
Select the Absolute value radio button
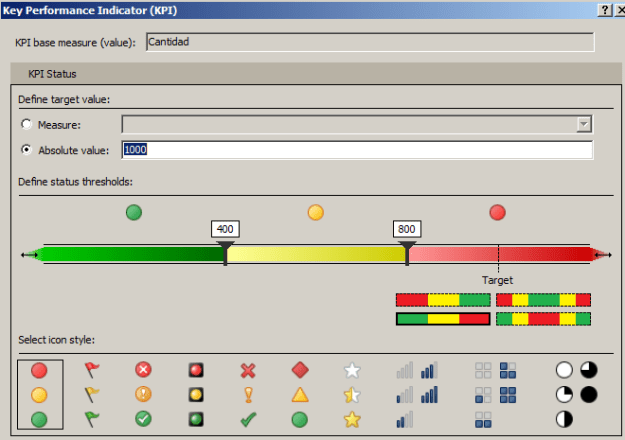[x=28, y=150]
